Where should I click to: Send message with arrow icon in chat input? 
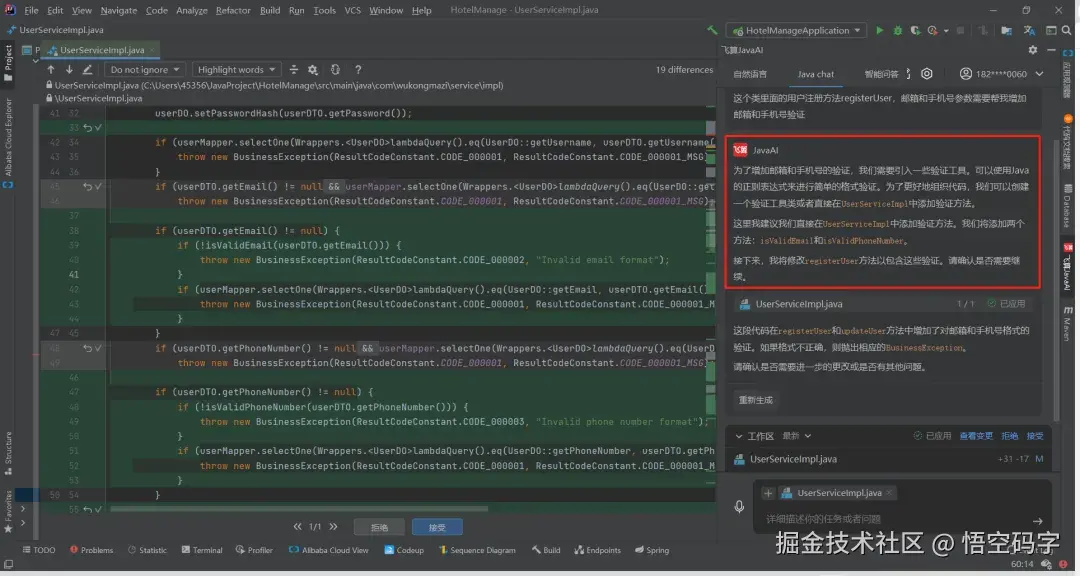pyautogui.click(x=1037, y=521)
